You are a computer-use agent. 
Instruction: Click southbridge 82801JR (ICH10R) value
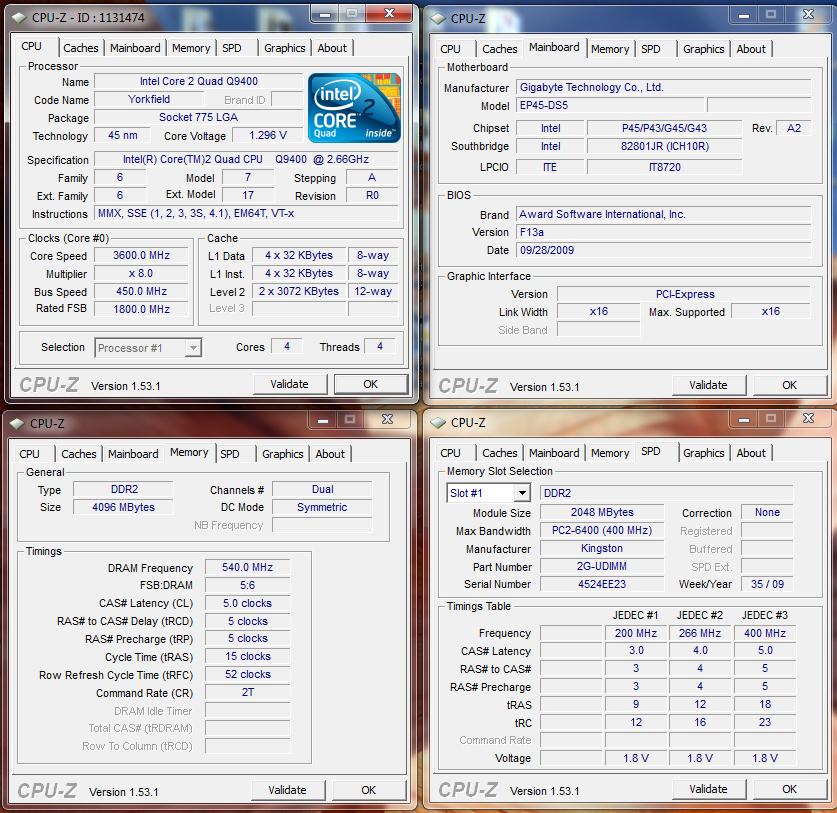tap(665, 146)
